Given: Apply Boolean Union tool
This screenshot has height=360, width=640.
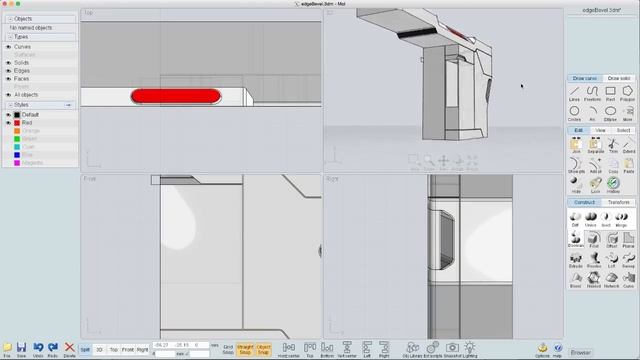Looking at the screenshot, I should [590, 219].
